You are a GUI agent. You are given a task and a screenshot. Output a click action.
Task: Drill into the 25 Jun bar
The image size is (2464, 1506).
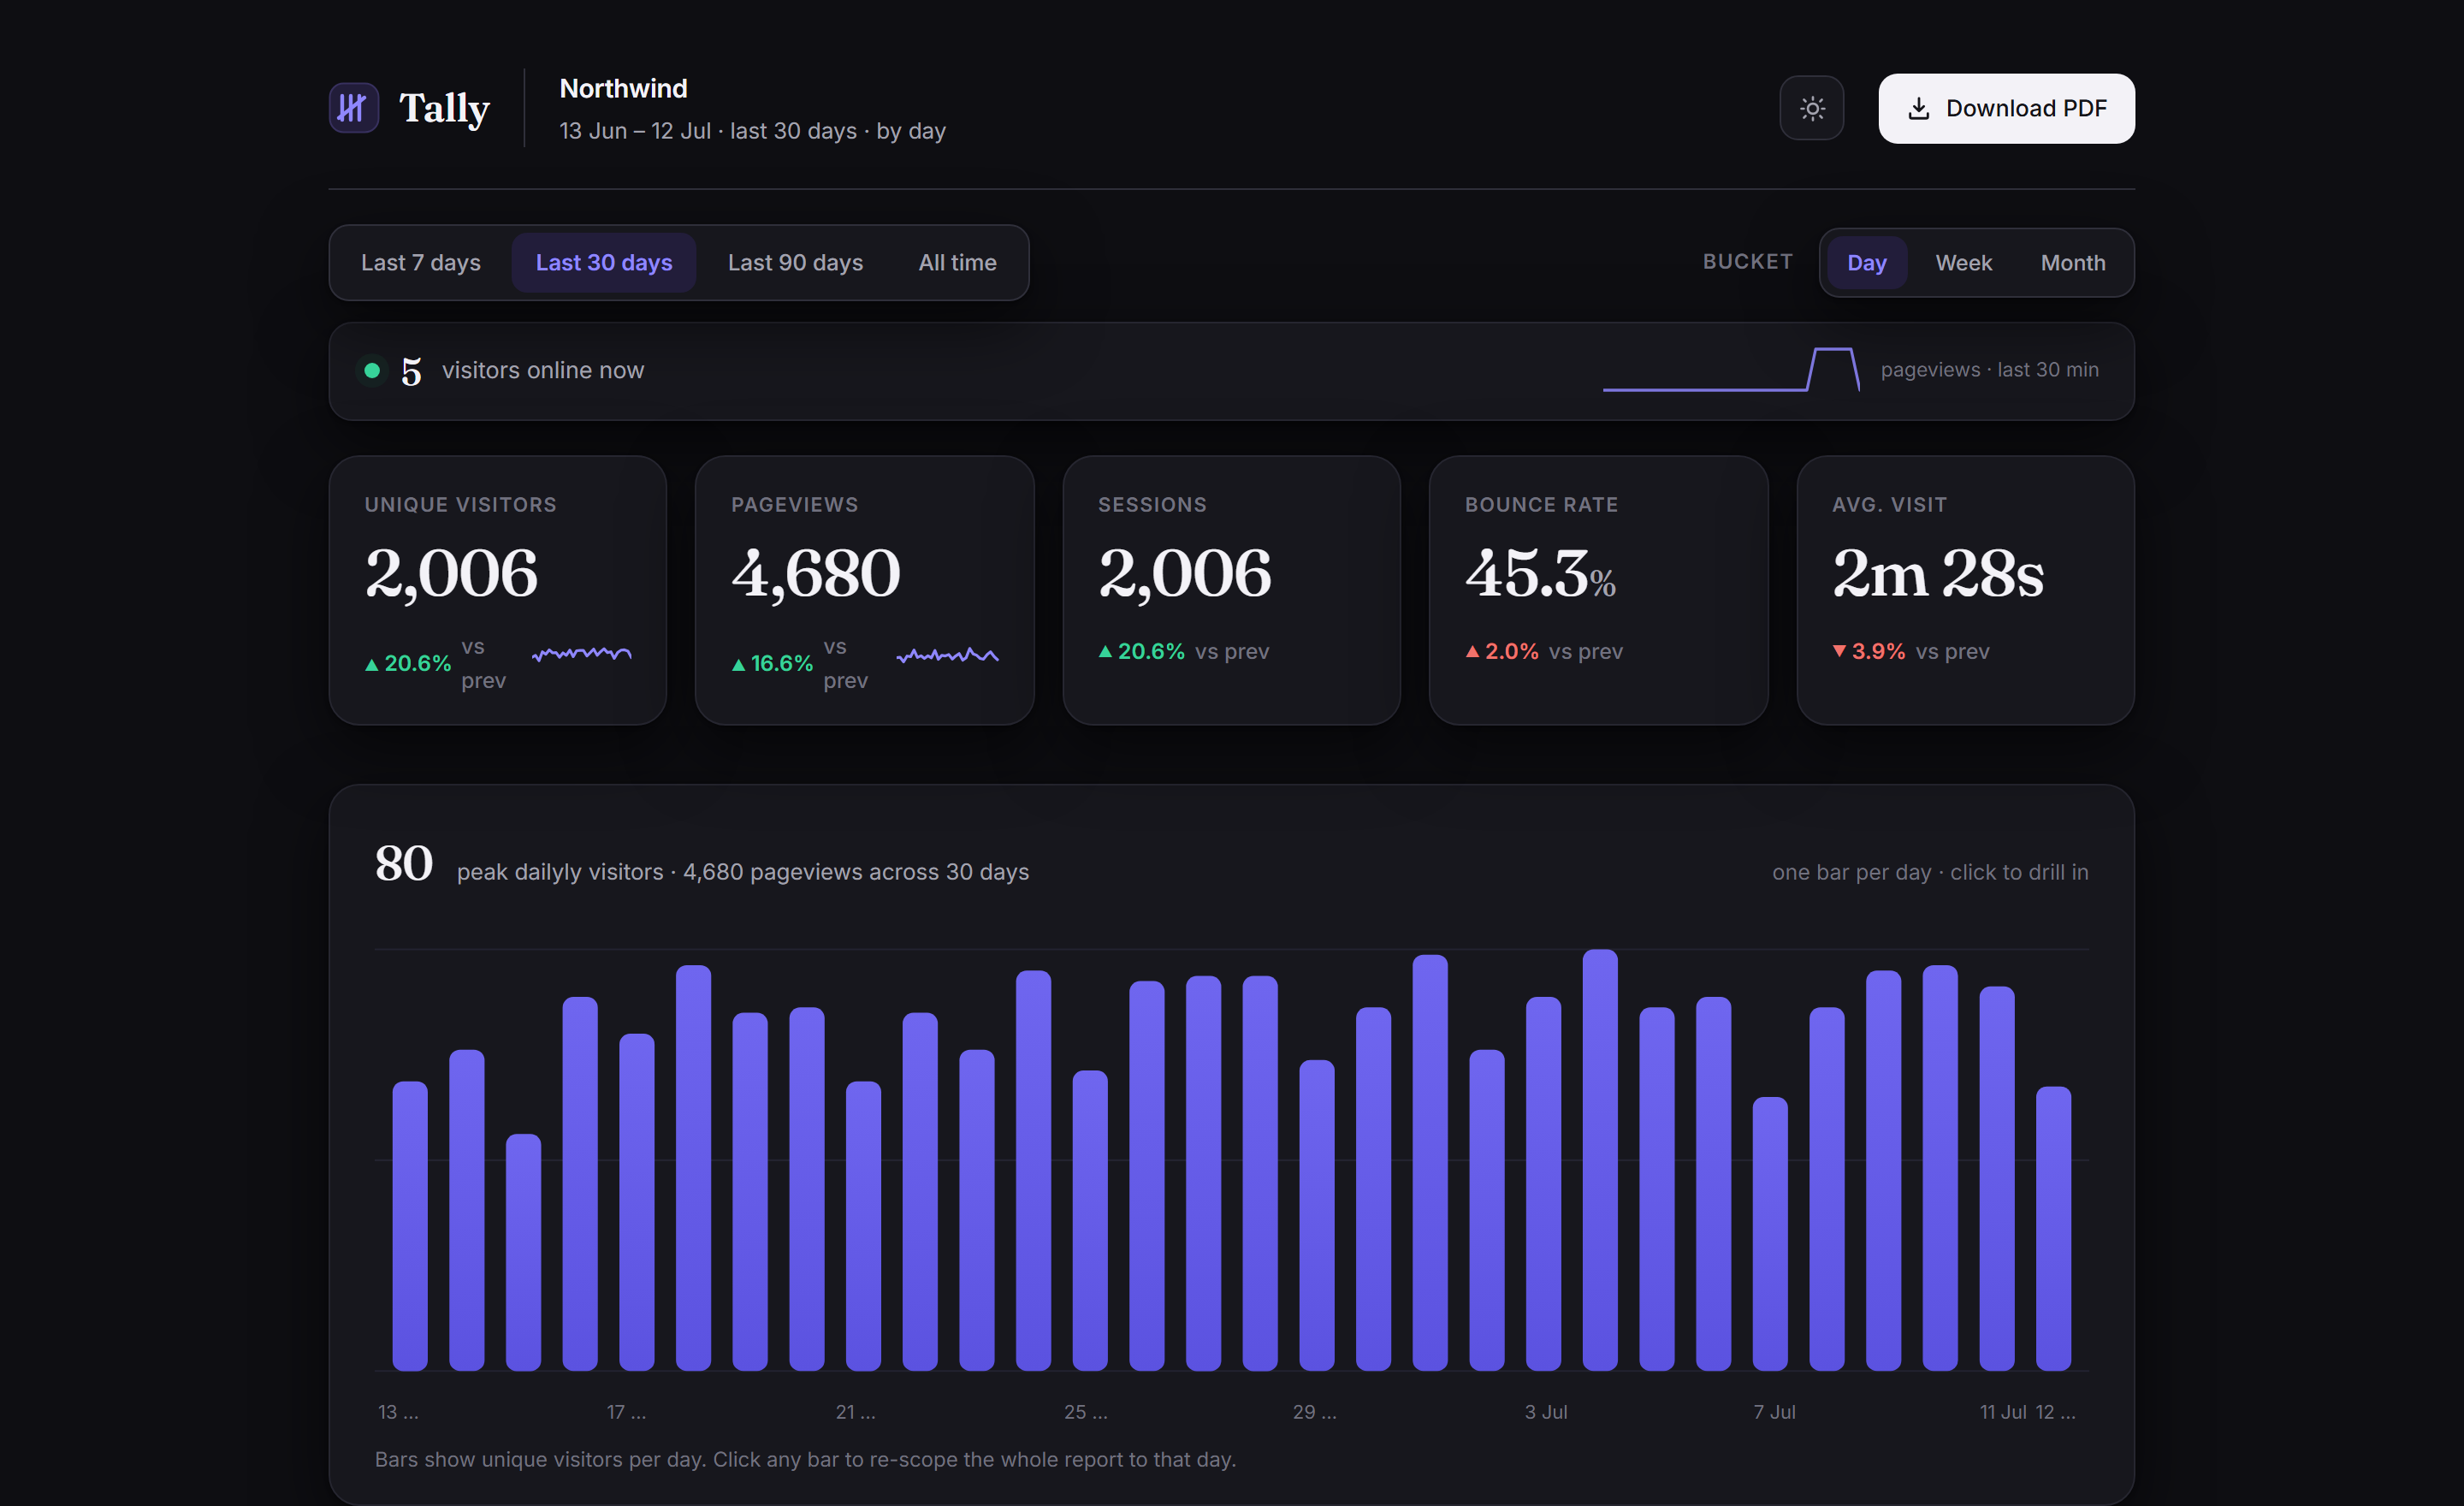(x=1090, y=1220)
